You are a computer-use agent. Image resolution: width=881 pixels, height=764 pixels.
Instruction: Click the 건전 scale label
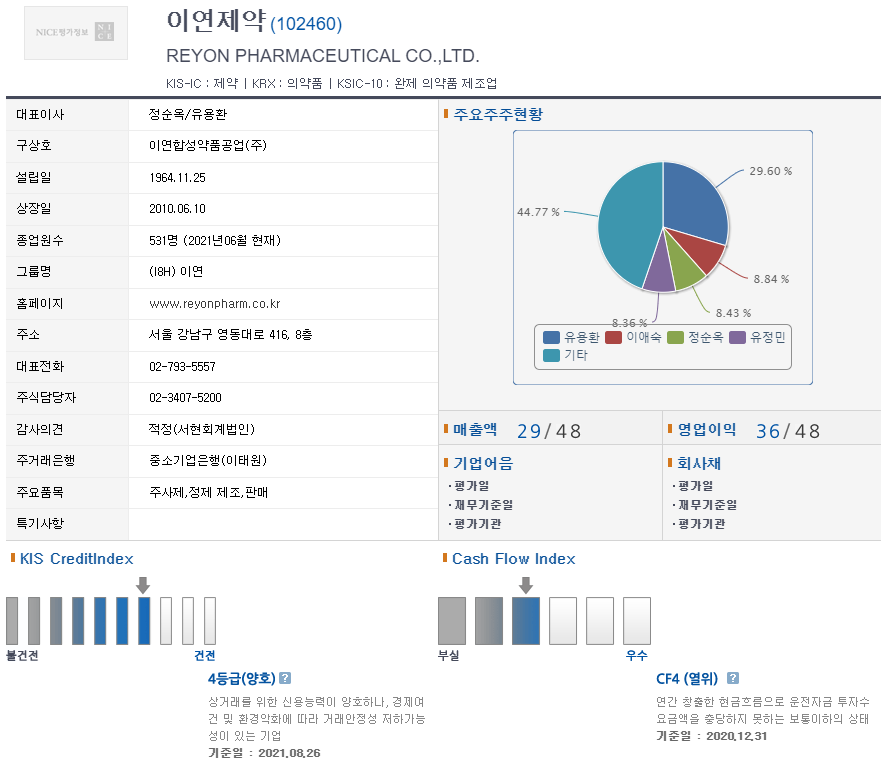pyautogui.click(x=205, y=656)
